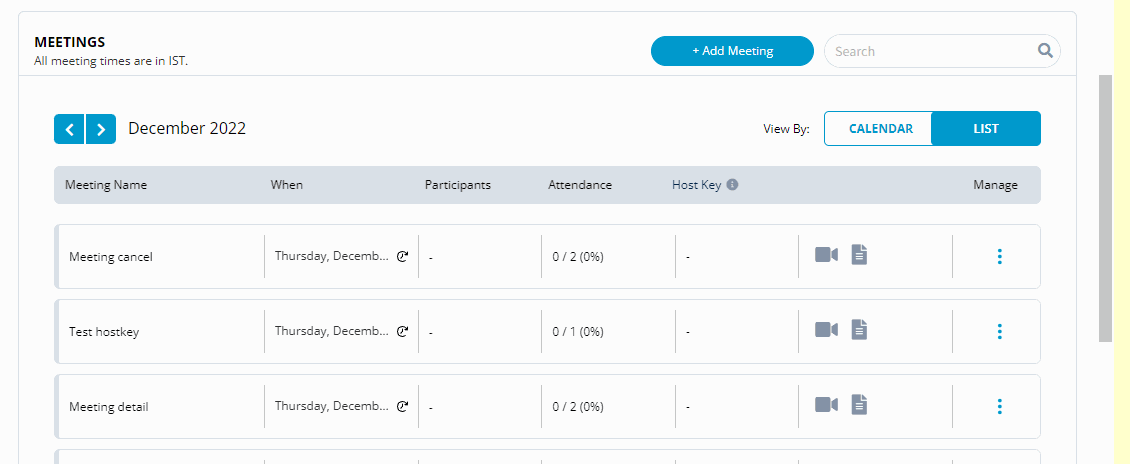Click video camera icon for Meeting cancel

pyautogui.click(x=826, y=255)
